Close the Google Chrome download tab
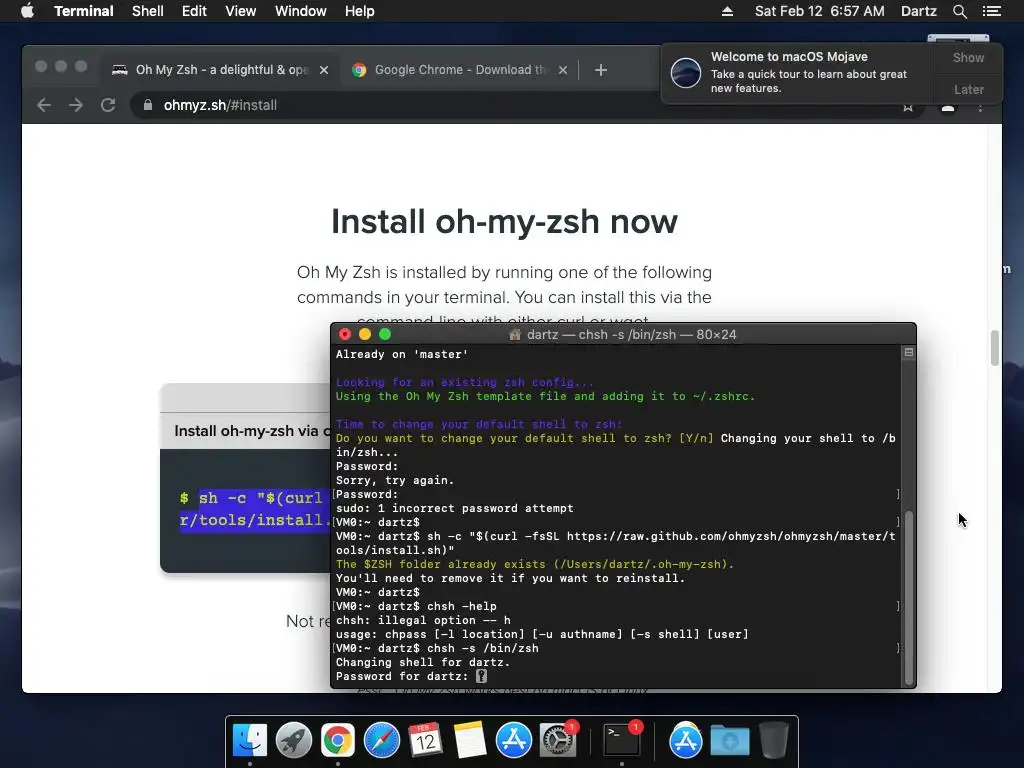The image size is (1024, 768). (563, 70)
